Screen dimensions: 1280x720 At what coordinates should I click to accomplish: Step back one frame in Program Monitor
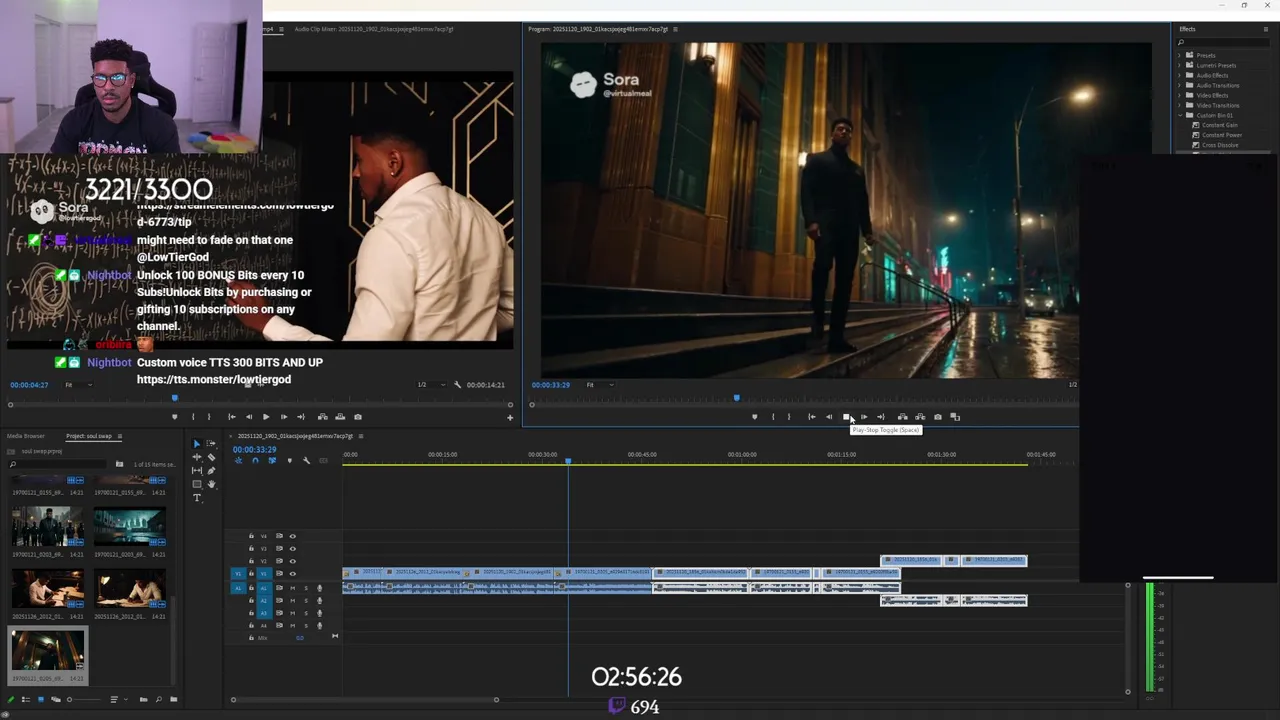click(x=829, y=417)
